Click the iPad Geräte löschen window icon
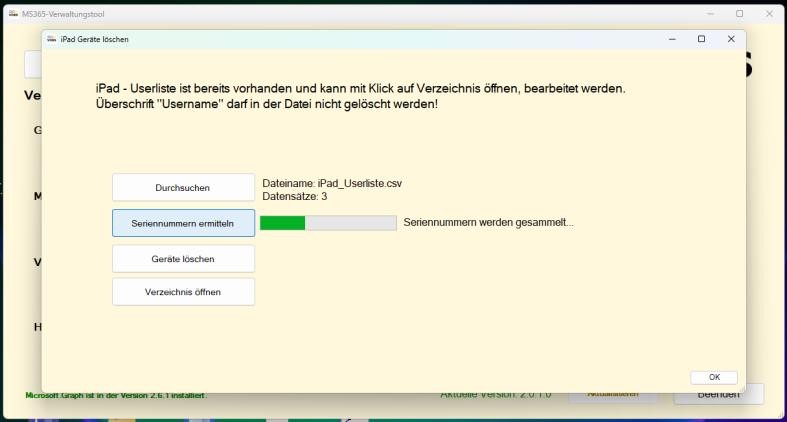787x422 pixels. click(52, 39)
